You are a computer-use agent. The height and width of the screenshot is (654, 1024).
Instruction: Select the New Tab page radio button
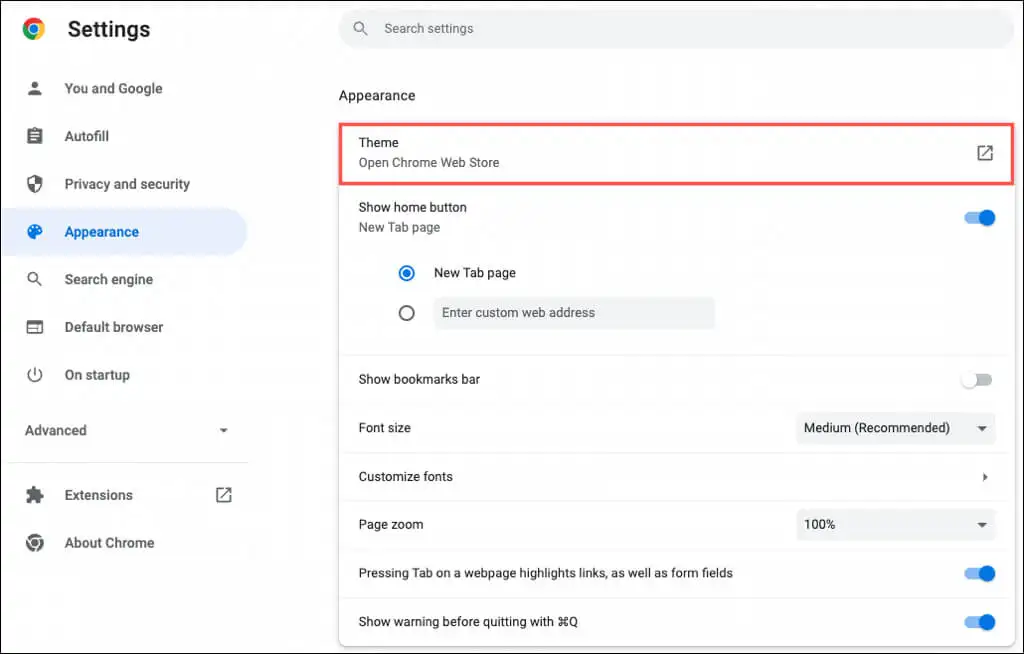407,273
